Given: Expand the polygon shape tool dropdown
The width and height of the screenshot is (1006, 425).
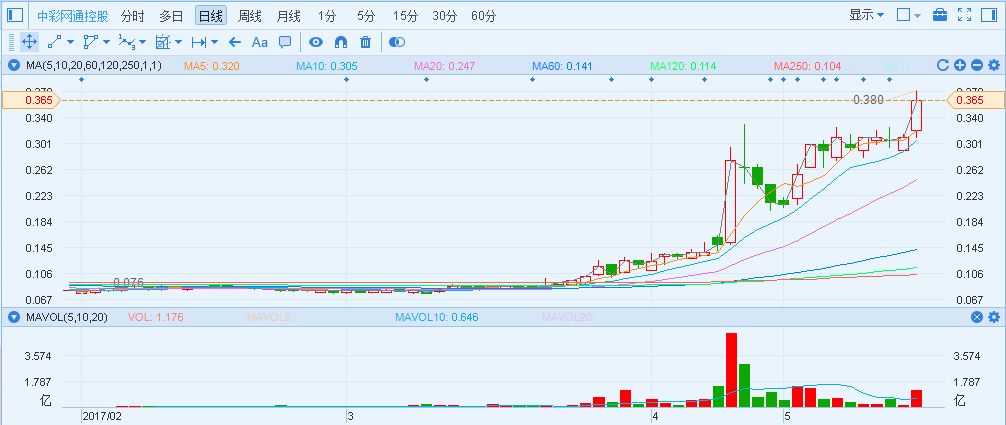Looking at the screenshot, I should tap(106, 42).
